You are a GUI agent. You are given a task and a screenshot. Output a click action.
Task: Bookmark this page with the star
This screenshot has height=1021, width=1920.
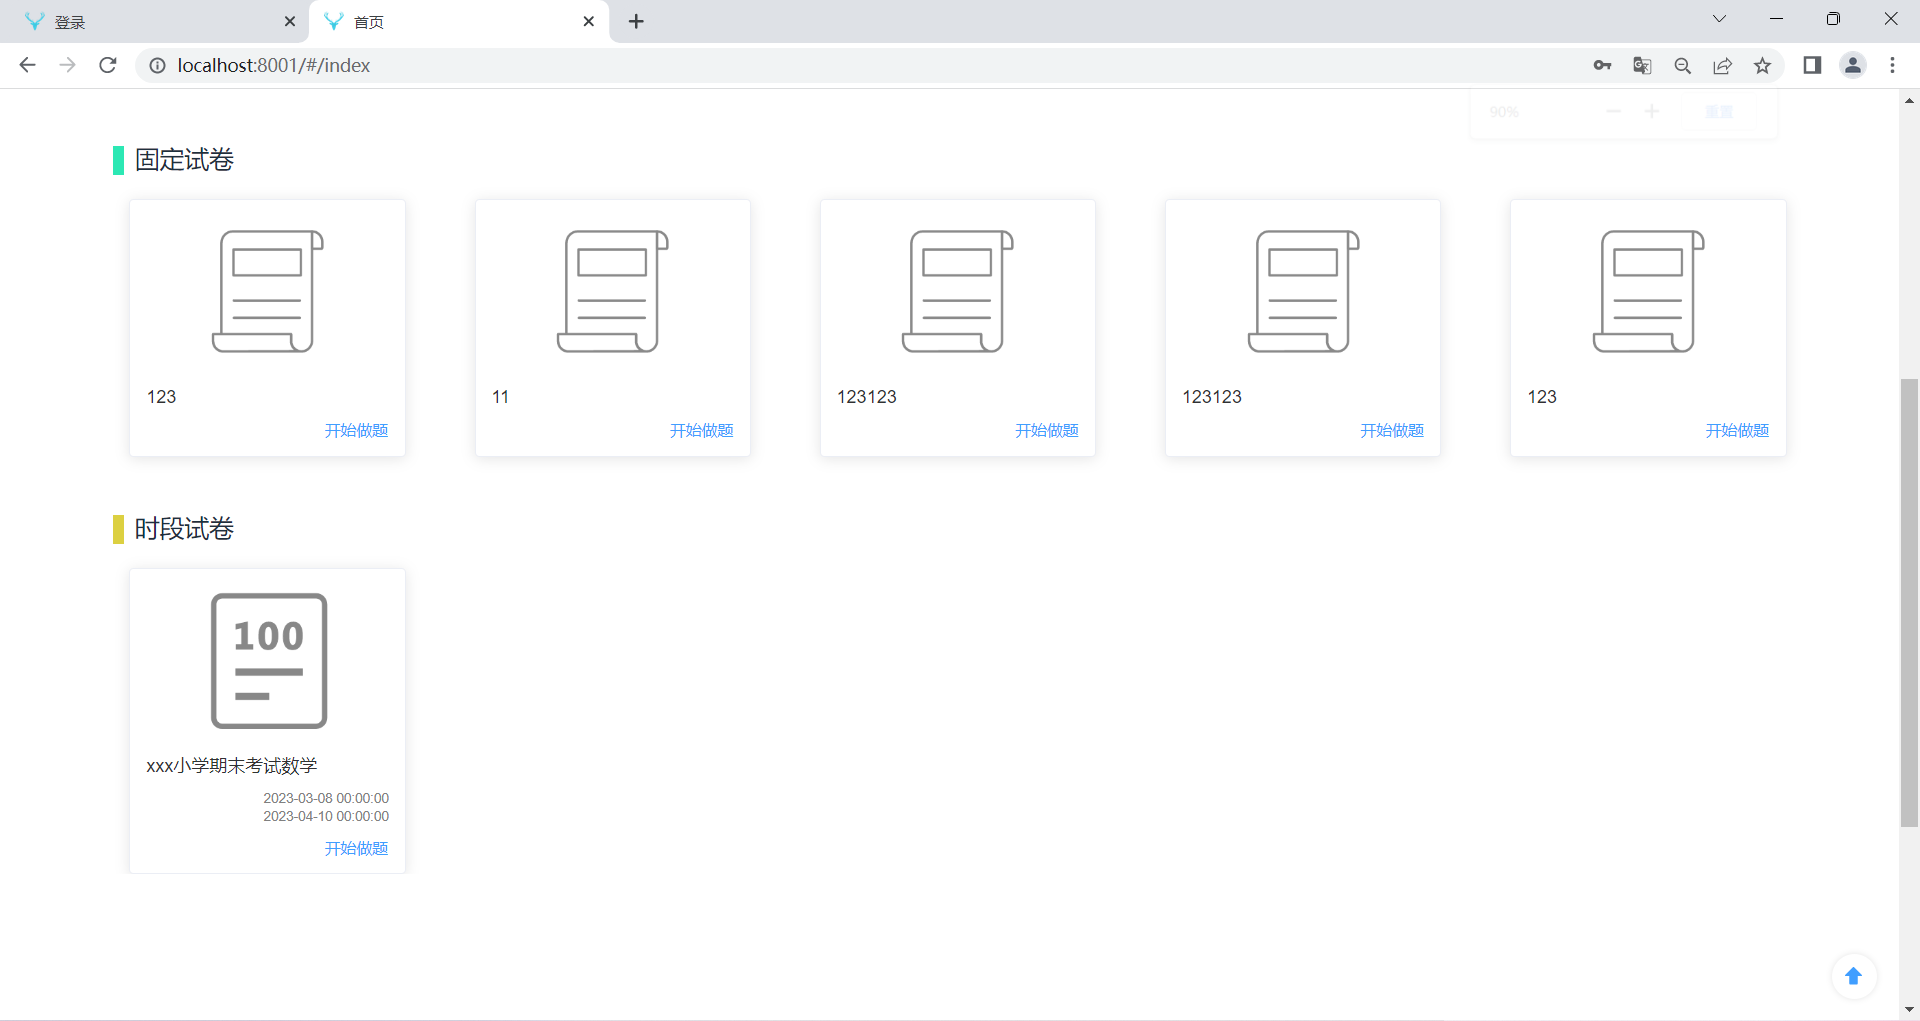(x=1762, y=65)
